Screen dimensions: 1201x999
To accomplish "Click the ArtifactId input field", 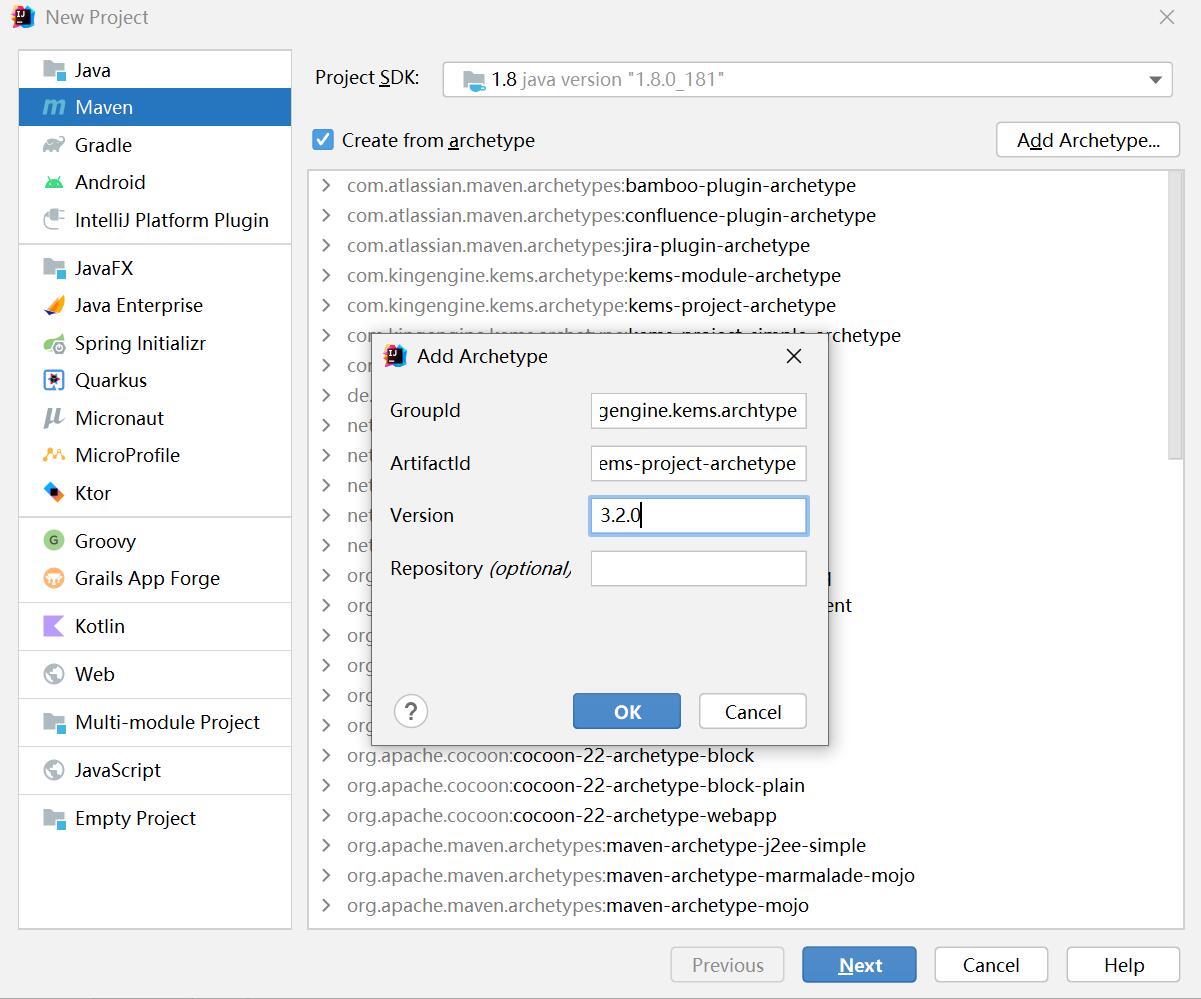I will coord(698,463).
